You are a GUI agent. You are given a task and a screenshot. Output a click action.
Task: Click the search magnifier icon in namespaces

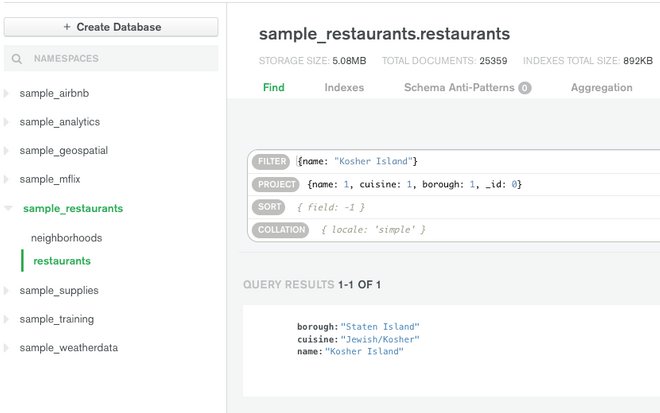point(17,60)
